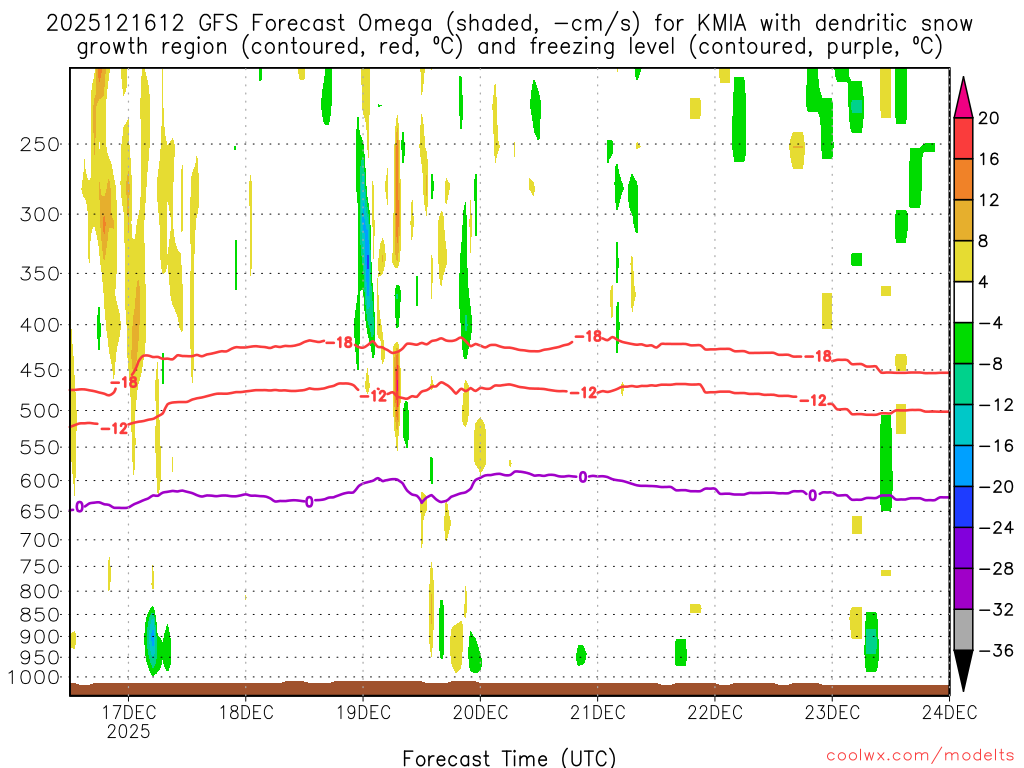Click the 650 pressure level label

coord(40,511)
